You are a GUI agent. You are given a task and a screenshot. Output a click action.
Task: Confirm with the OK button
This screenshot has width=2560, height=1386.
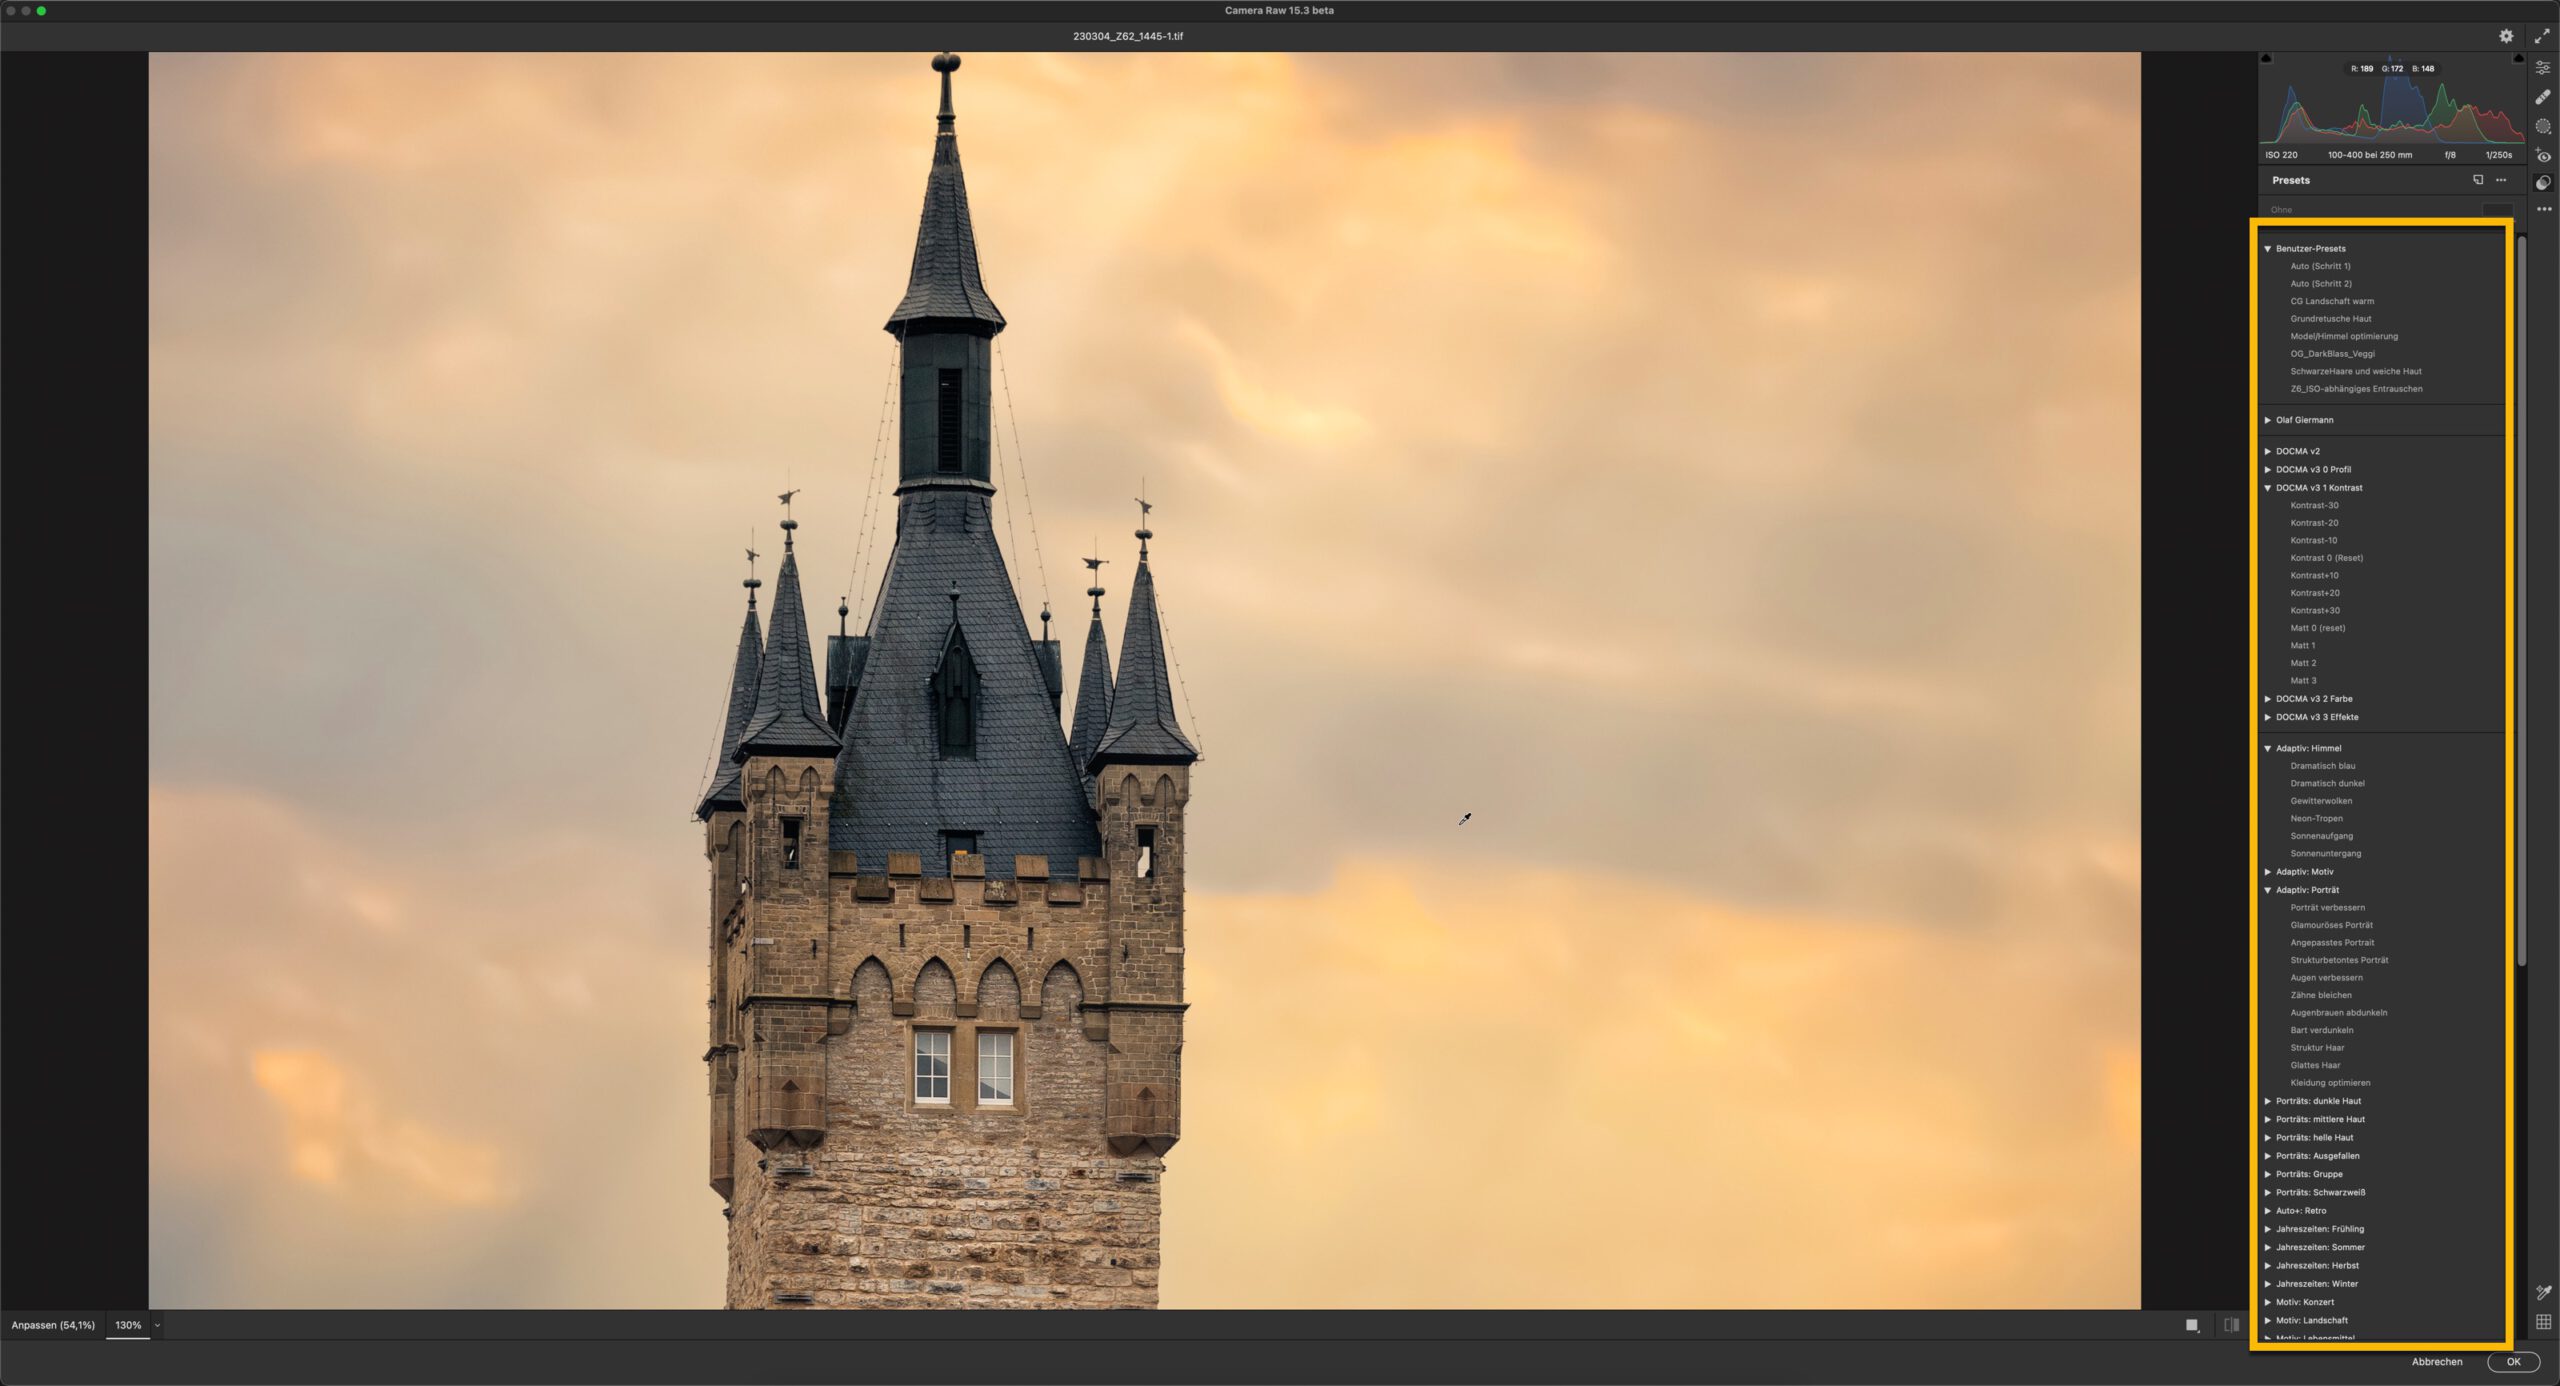[x=2512, y=1362]
